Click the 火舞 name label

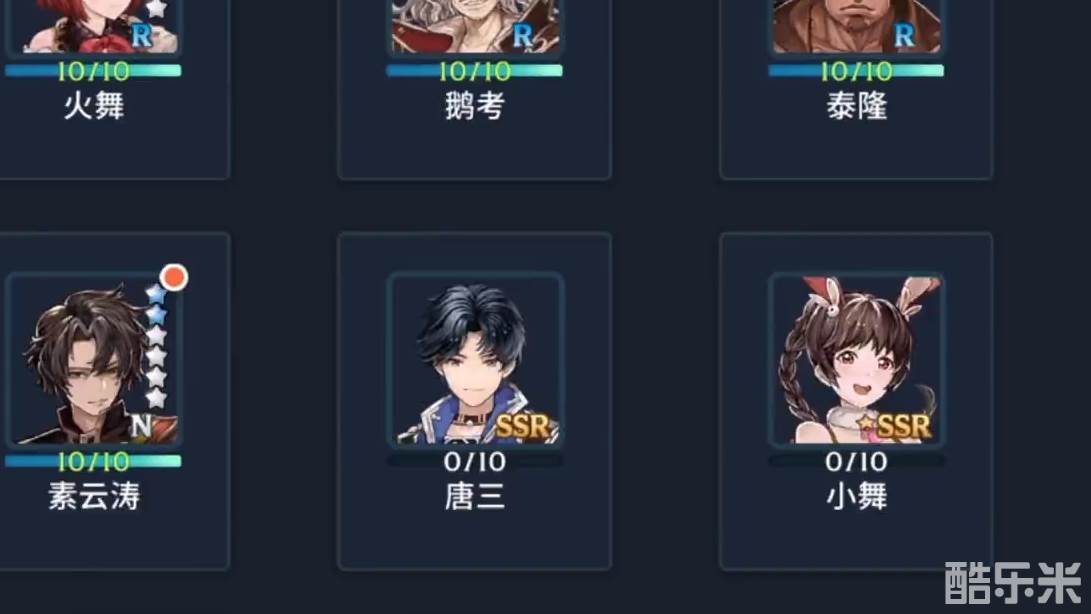(94, 107)
